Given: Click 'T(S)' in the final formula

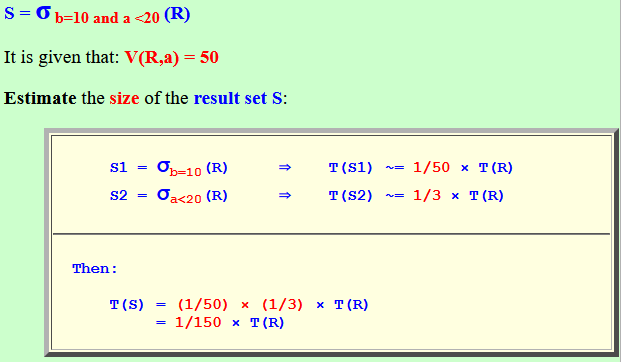Looking at the screenshot, I should pyautogui.click(x=127, y=305).
